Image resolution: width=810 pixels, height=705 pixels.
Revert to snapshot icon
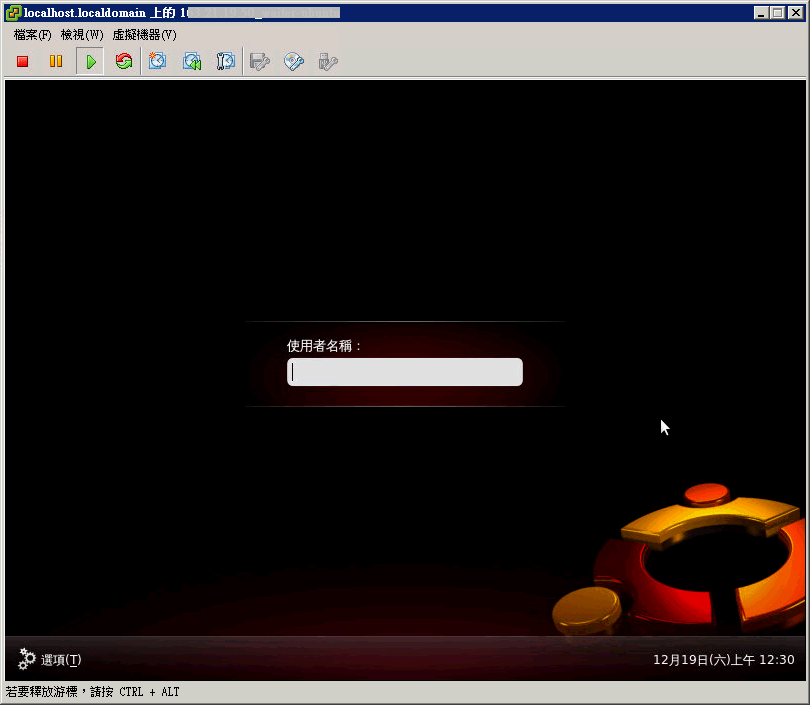coord(192,61)
